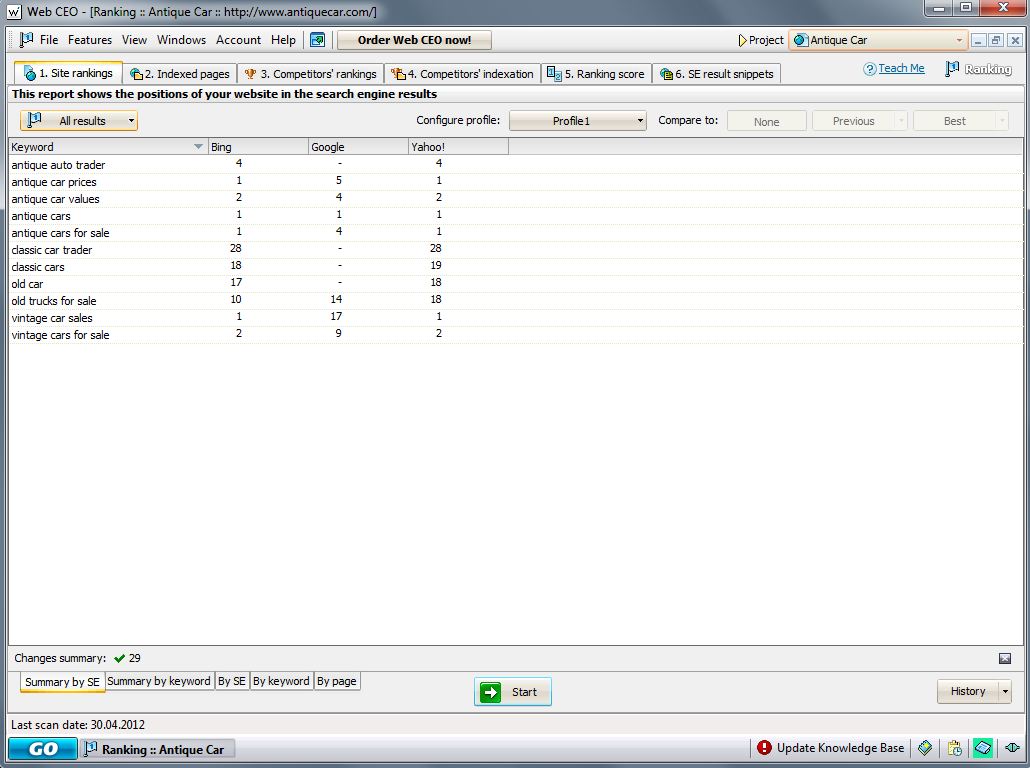Click the diamond tag icon in the status bar
Screen dimensions: 1030x768
tap(925, 748)
